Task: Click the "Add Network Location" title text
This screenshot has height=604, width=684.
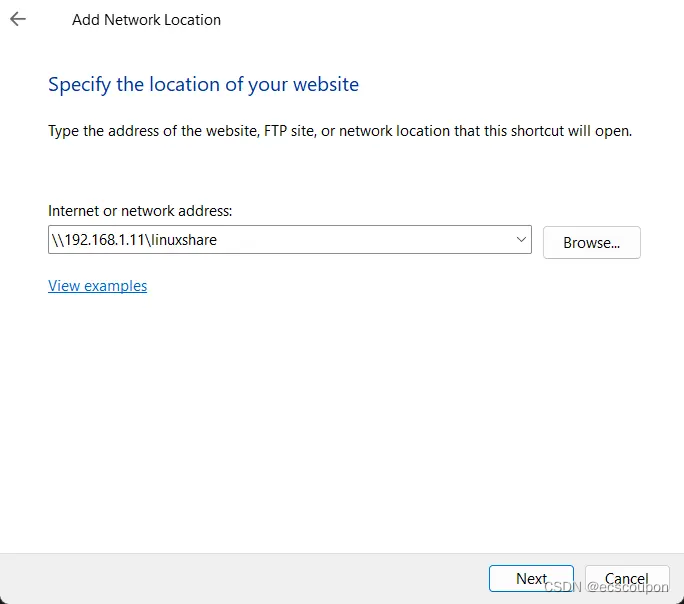Action: (x=146, y=20)
